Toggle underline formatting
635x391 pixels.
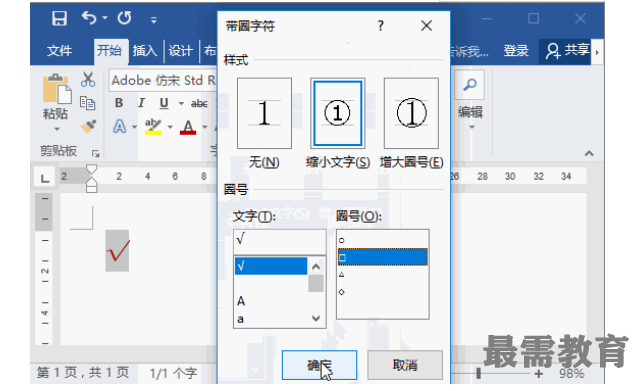164,103
